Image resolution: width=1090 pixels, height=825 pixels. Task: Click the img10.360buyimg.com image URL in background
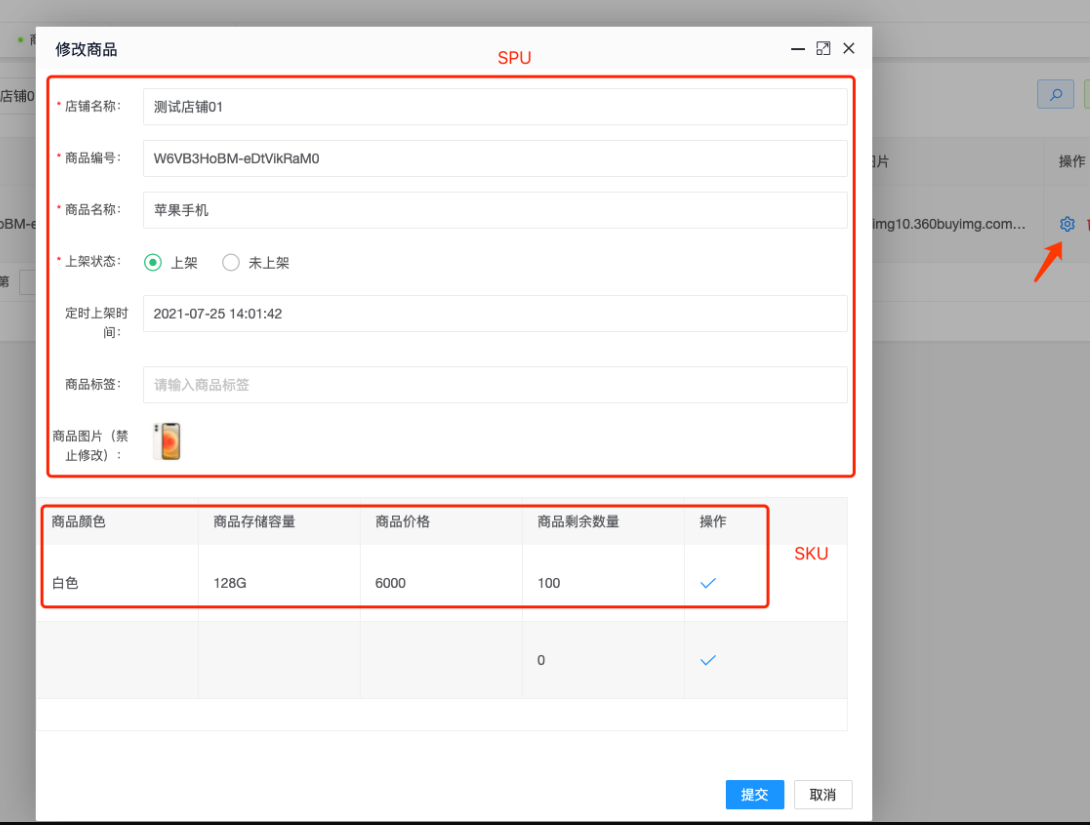pyautogui.click(x=949, y=224)
